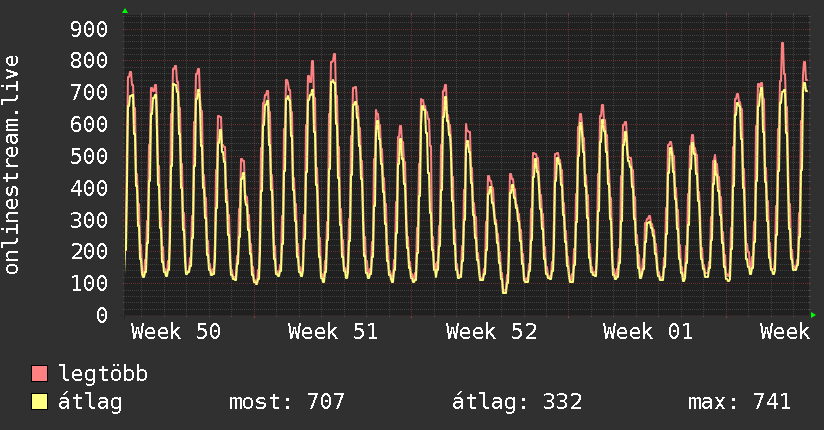Select the Week 01 axis label
824x430 pixels.
pos(648,332)
